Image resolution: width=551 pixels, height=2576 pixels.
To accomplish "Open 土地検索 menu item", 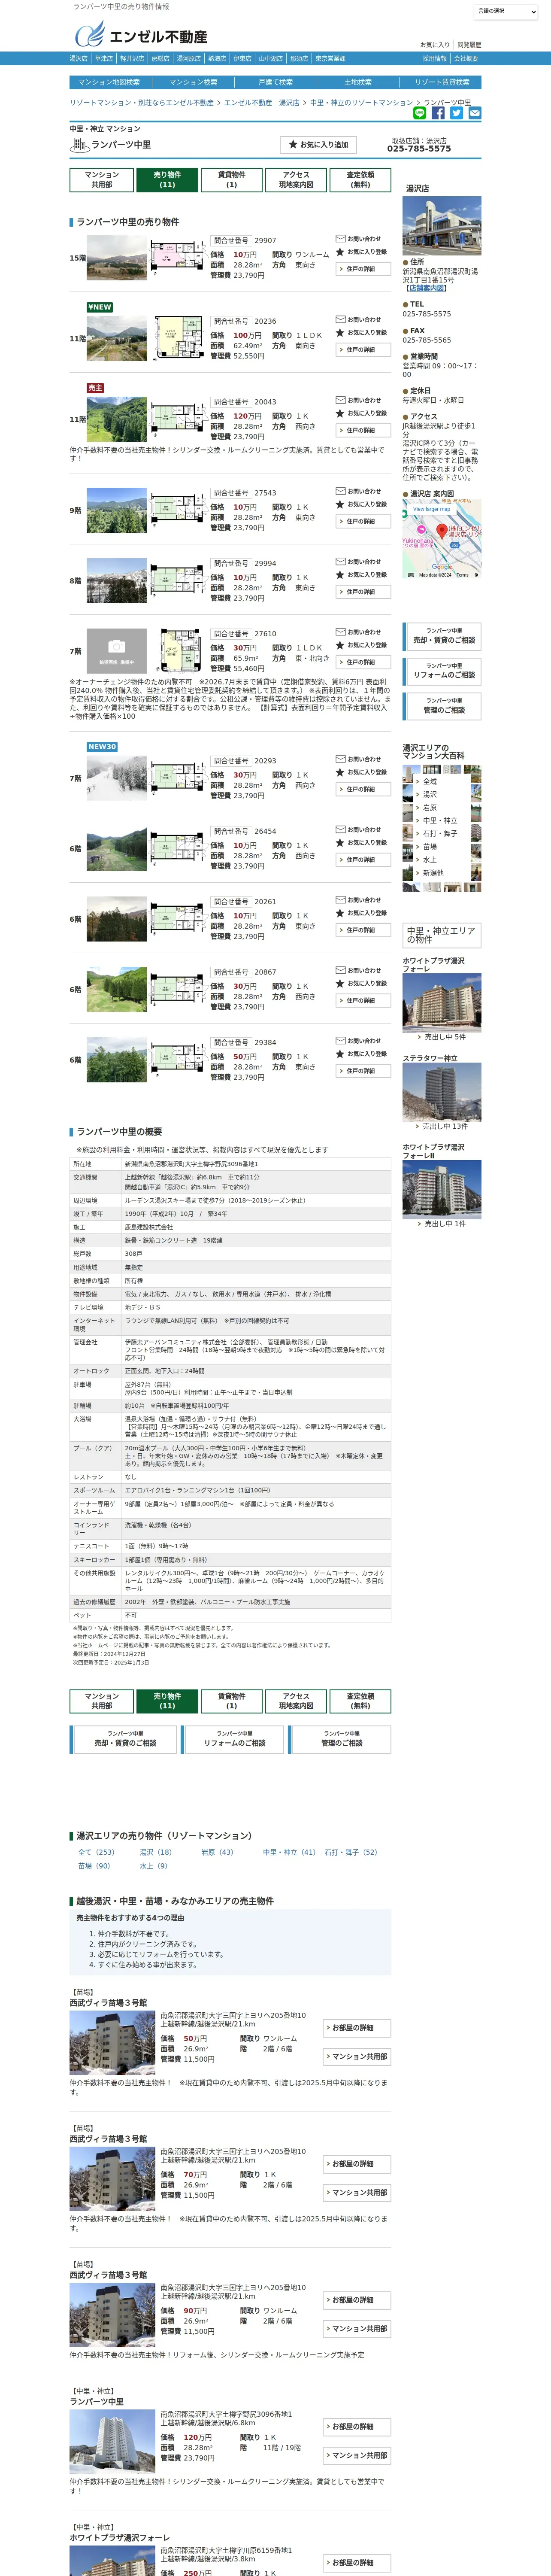I will click(358, 82).
